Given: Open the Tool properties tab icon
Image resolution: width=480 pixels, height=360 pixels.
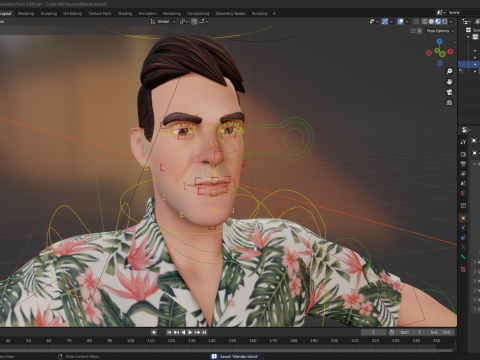Looking at the screenshot, I should [463, 142].
